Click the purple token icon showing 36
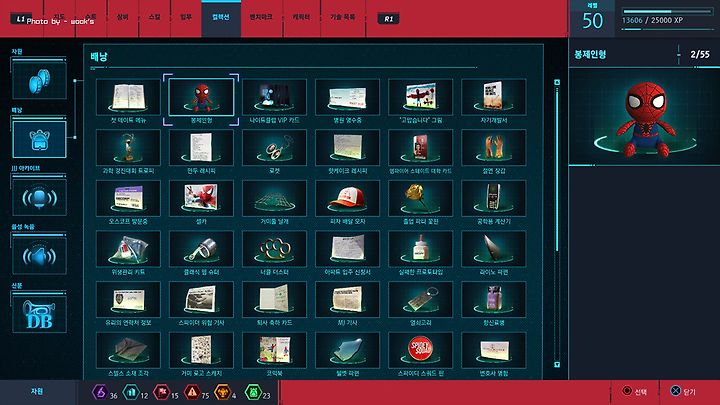 [100, 392]
